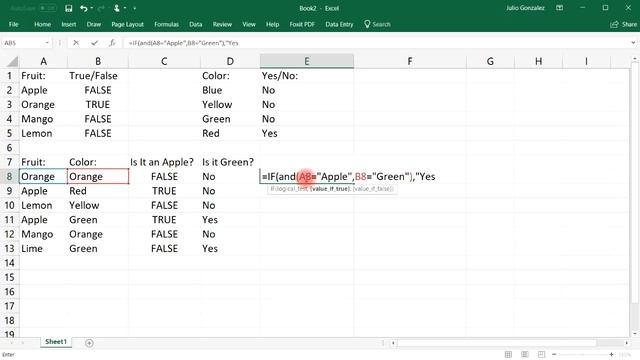
Task: Click logical_test in the IF tooltip
Action: pos(292,189)
